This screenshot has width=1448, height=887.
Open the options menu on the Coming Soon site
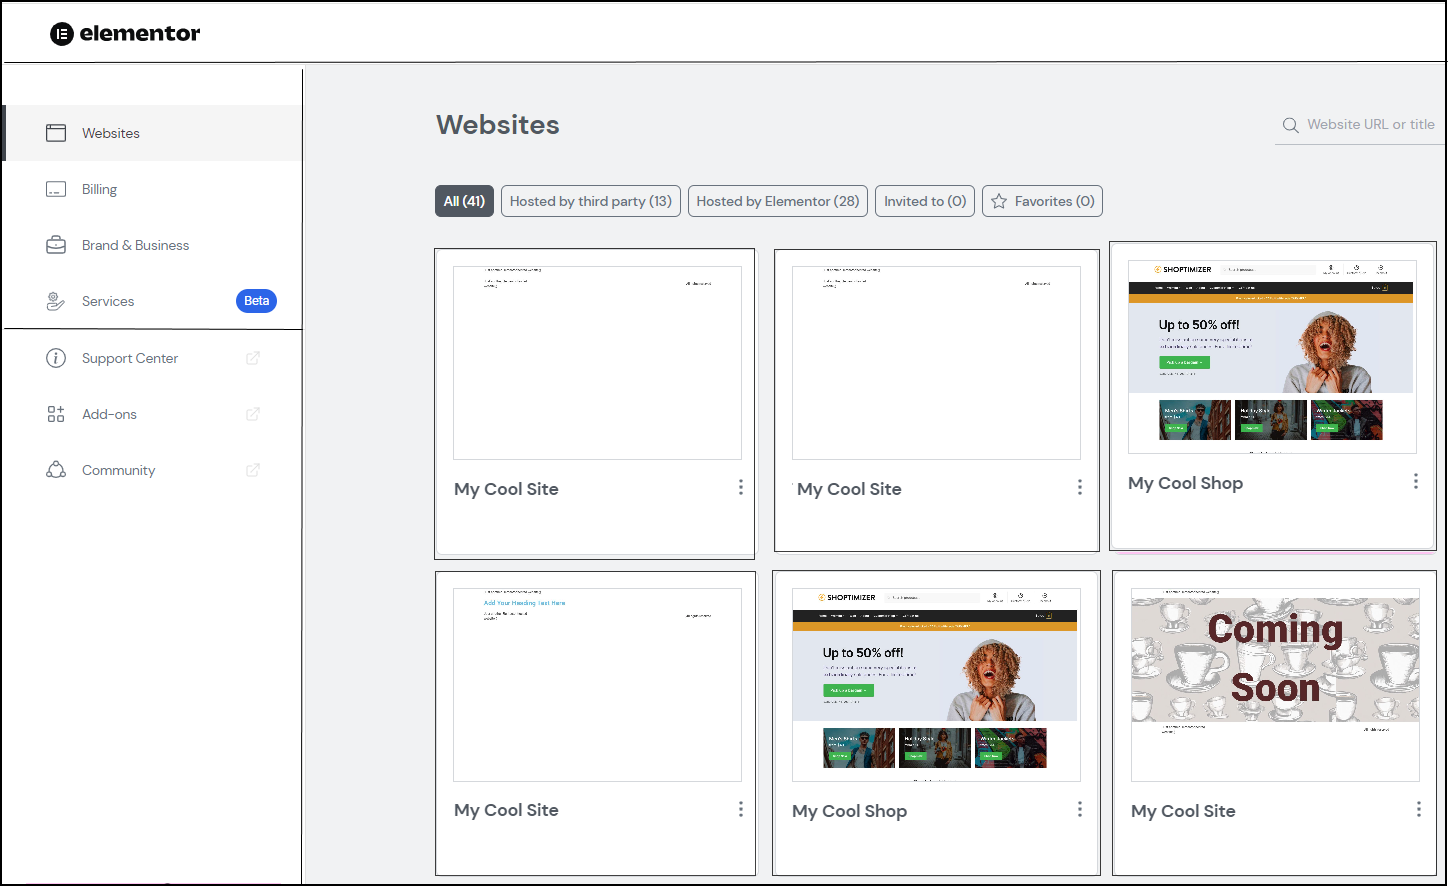point(1416,808)
